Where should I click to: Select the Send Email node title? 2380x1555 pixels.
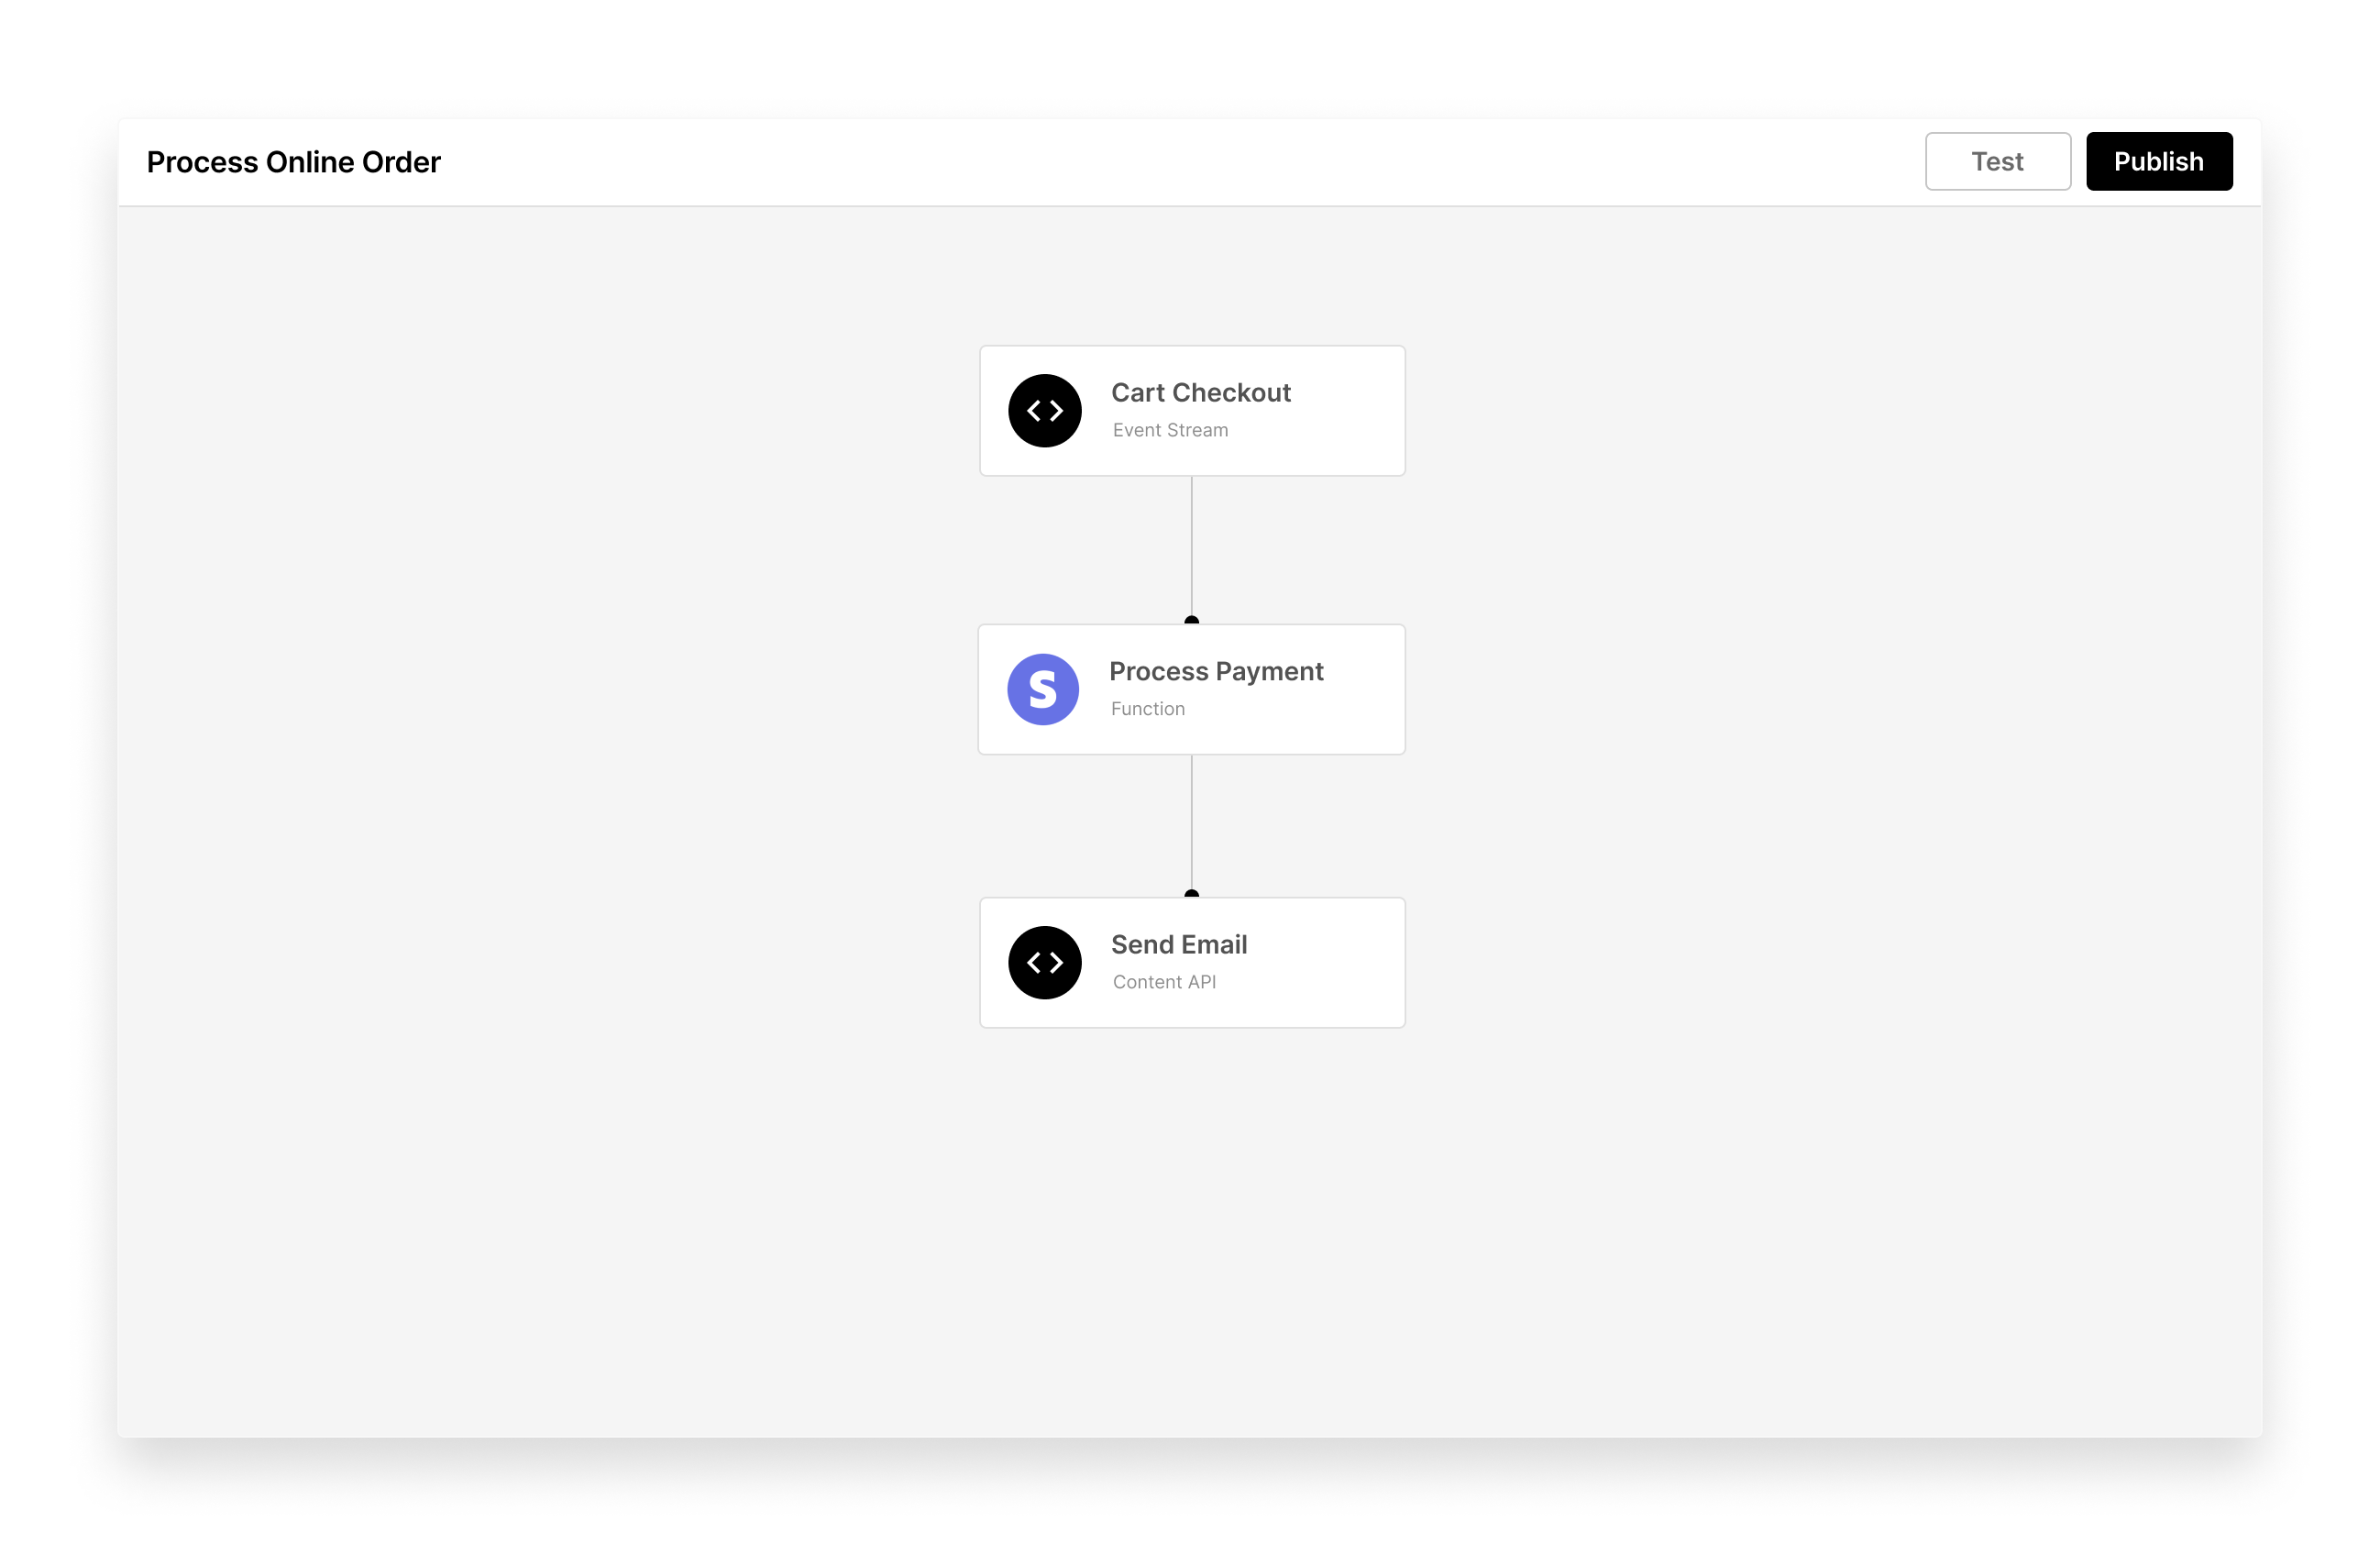point(1178,944)
